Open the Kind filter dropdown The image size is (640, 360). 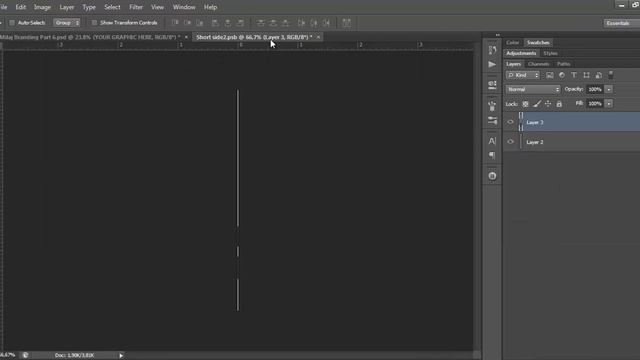523,75
